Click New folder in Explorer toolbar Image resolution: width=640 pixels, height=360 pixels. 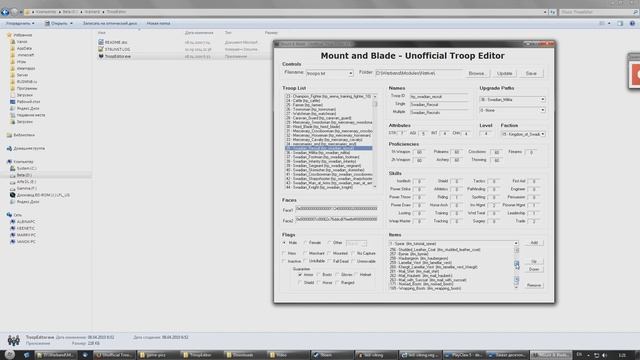[158, 23]
